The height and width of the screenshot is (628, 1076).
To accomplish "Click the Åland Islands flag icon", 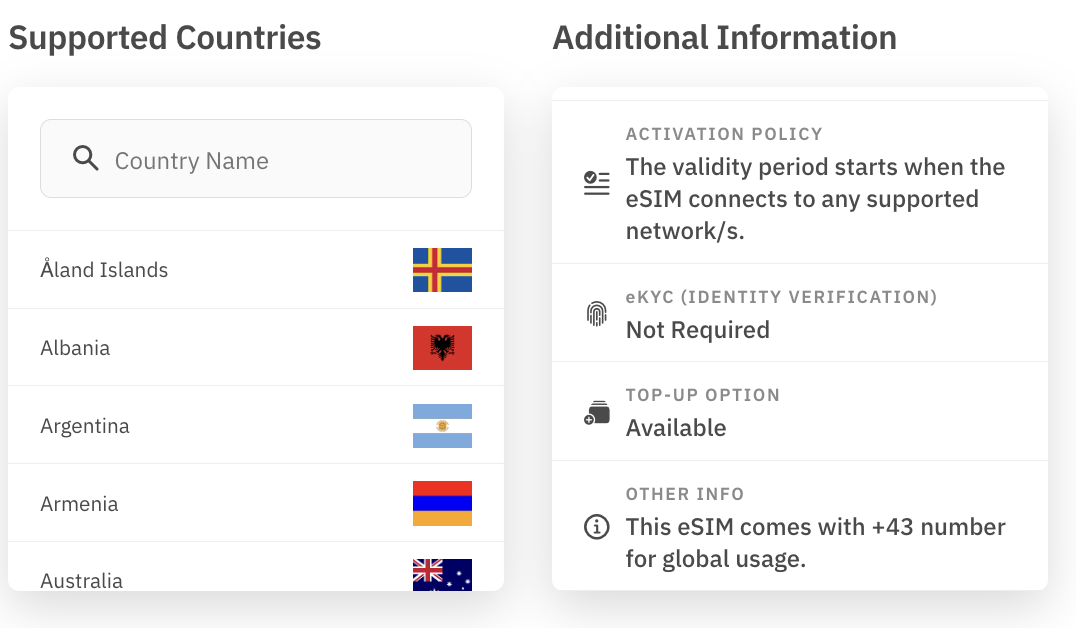I will point(442,270).
